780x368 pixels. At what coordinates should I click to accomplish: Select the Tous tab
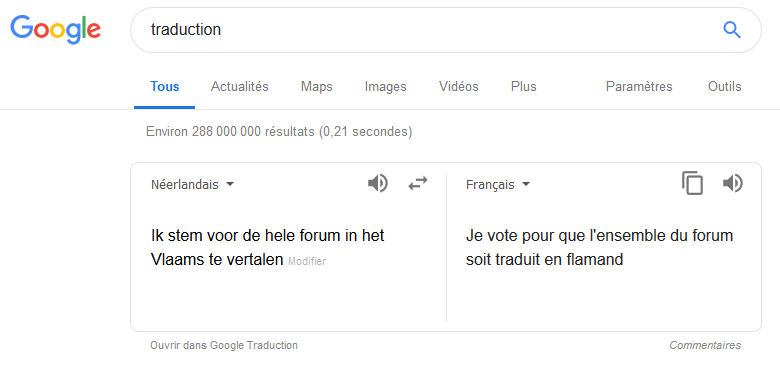tap(165, 87)
